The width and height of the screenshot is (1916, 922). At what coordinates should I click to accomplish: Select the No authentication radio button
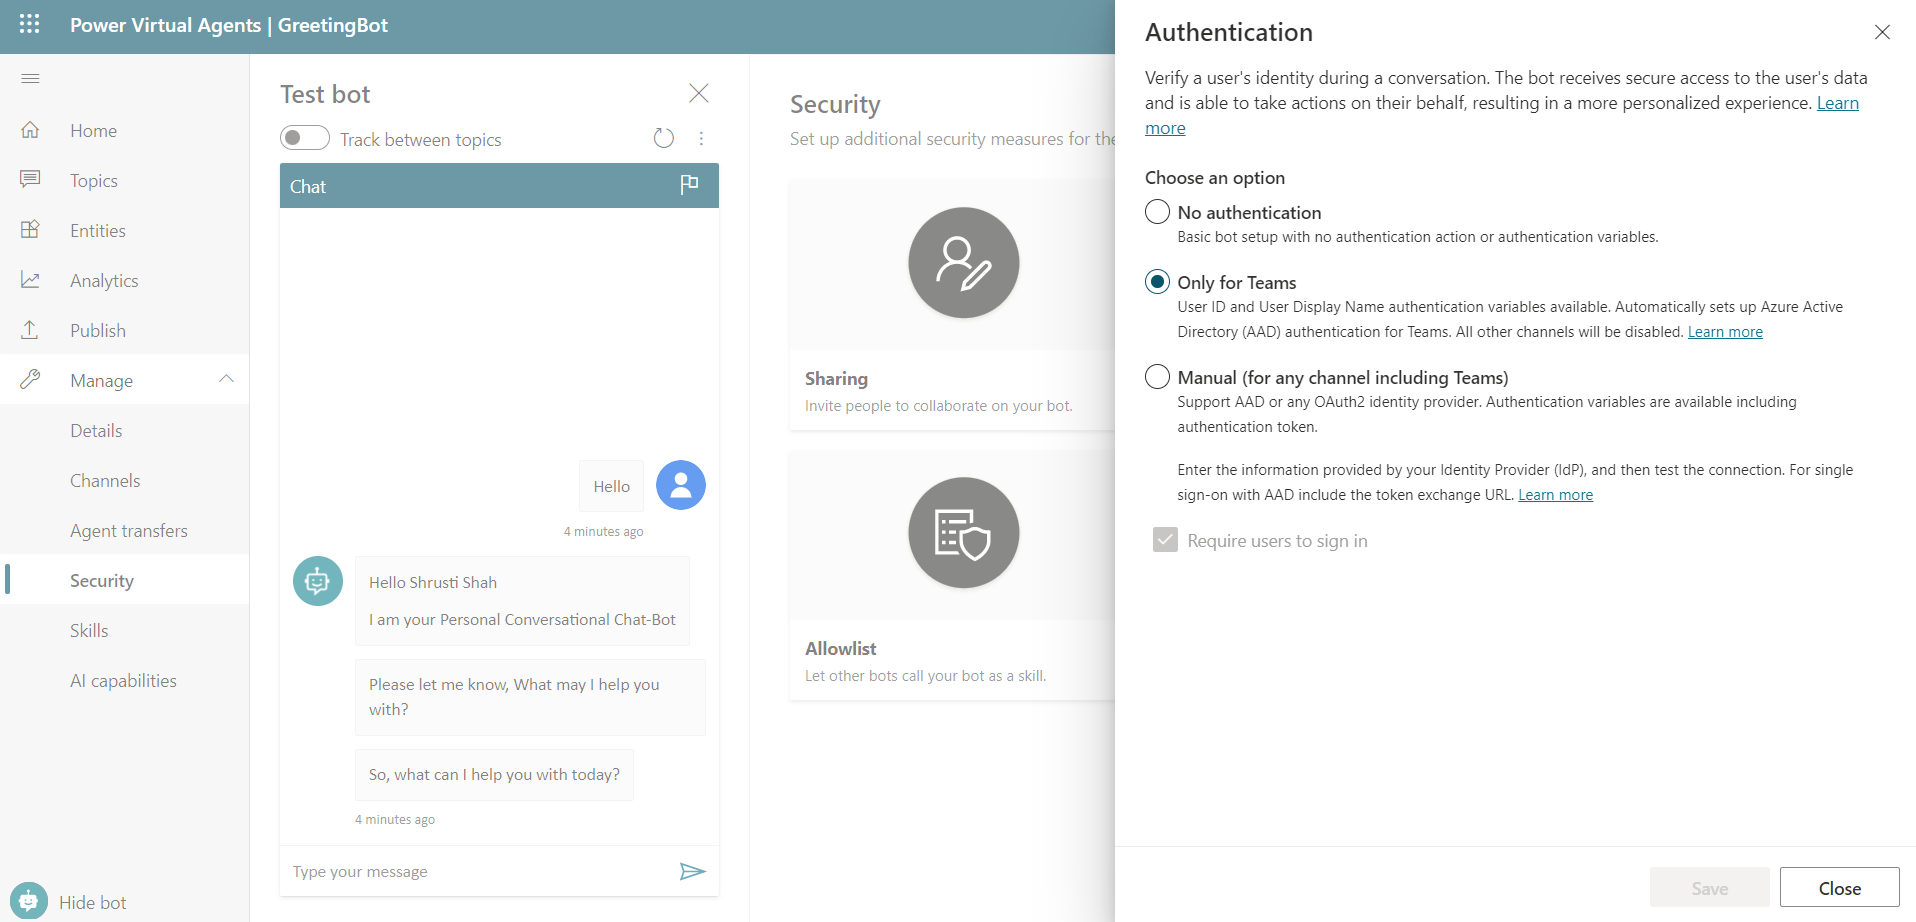[1157, 211]
